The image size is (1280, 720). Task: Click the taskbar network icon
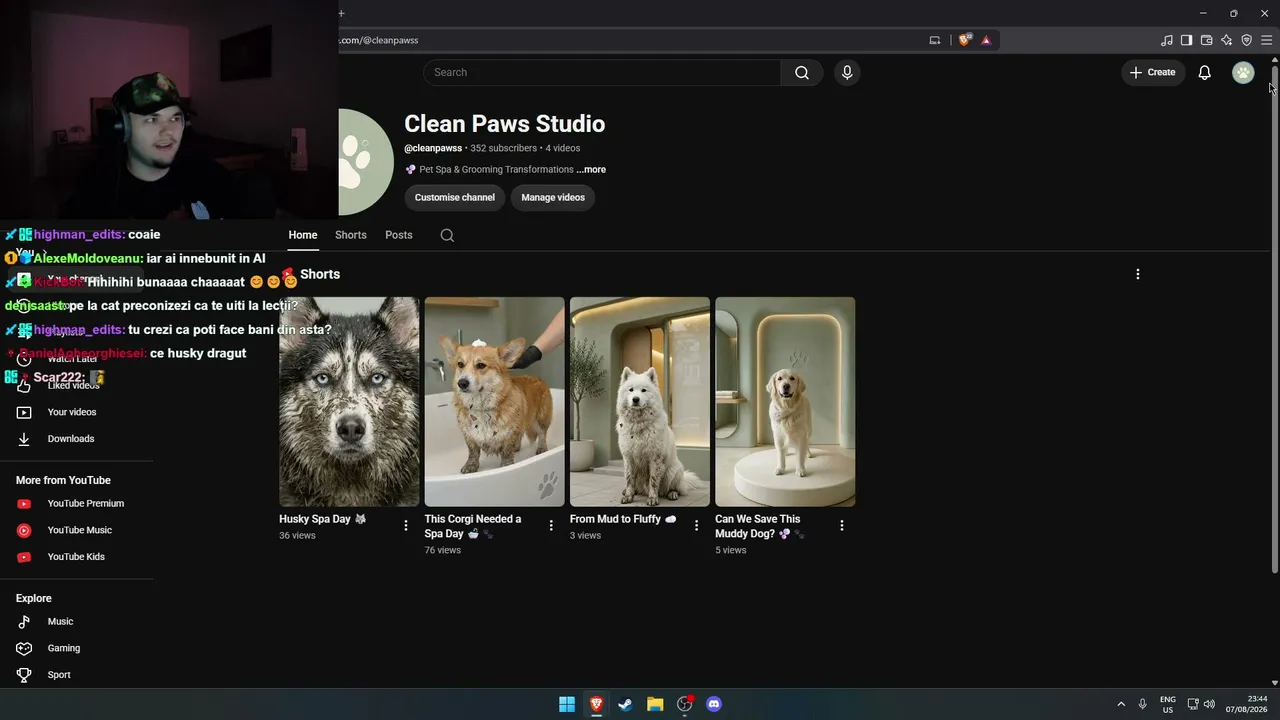pyautogui.click(x=1193, y=704)
